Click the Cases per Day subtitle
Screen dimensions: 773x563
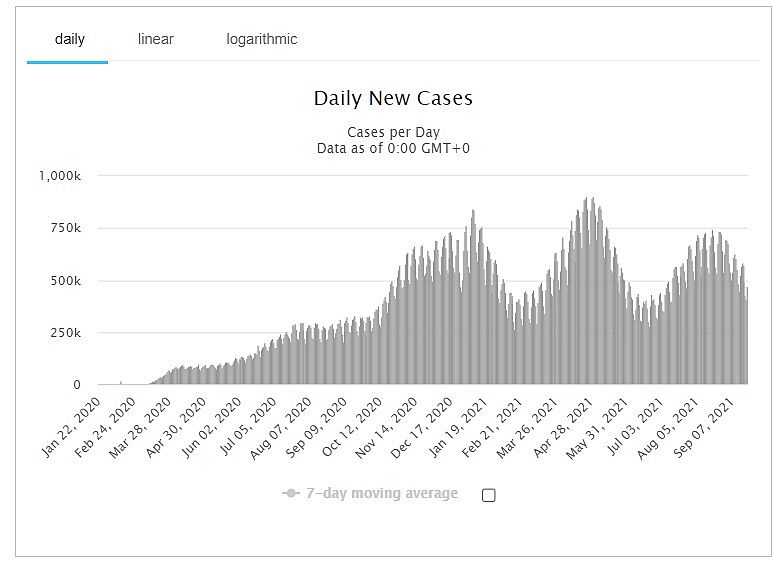point(393,132)
